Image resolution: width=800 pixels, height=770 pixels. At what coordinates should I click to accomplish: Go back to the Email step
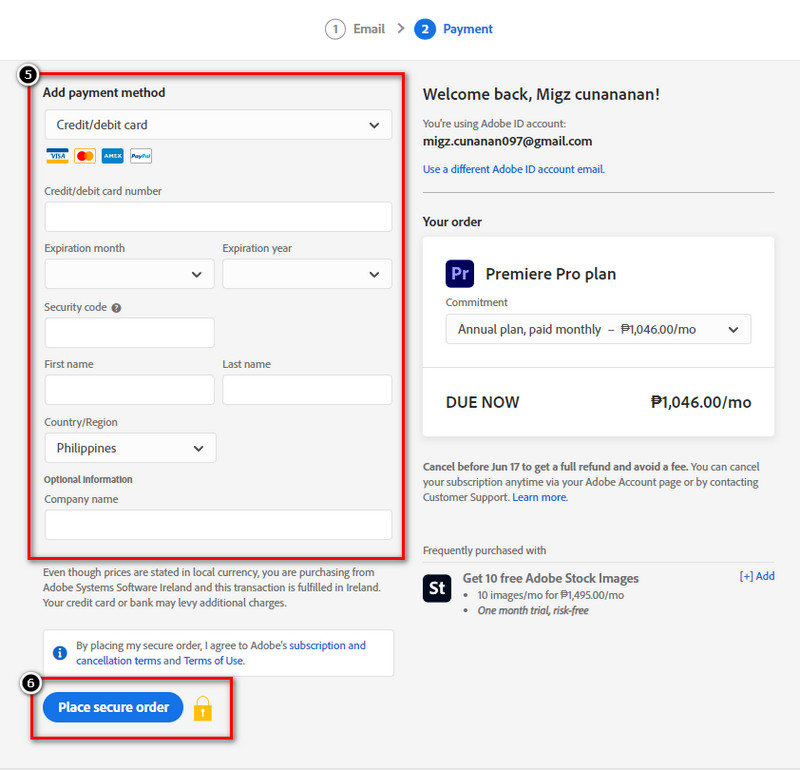(369, 29)
